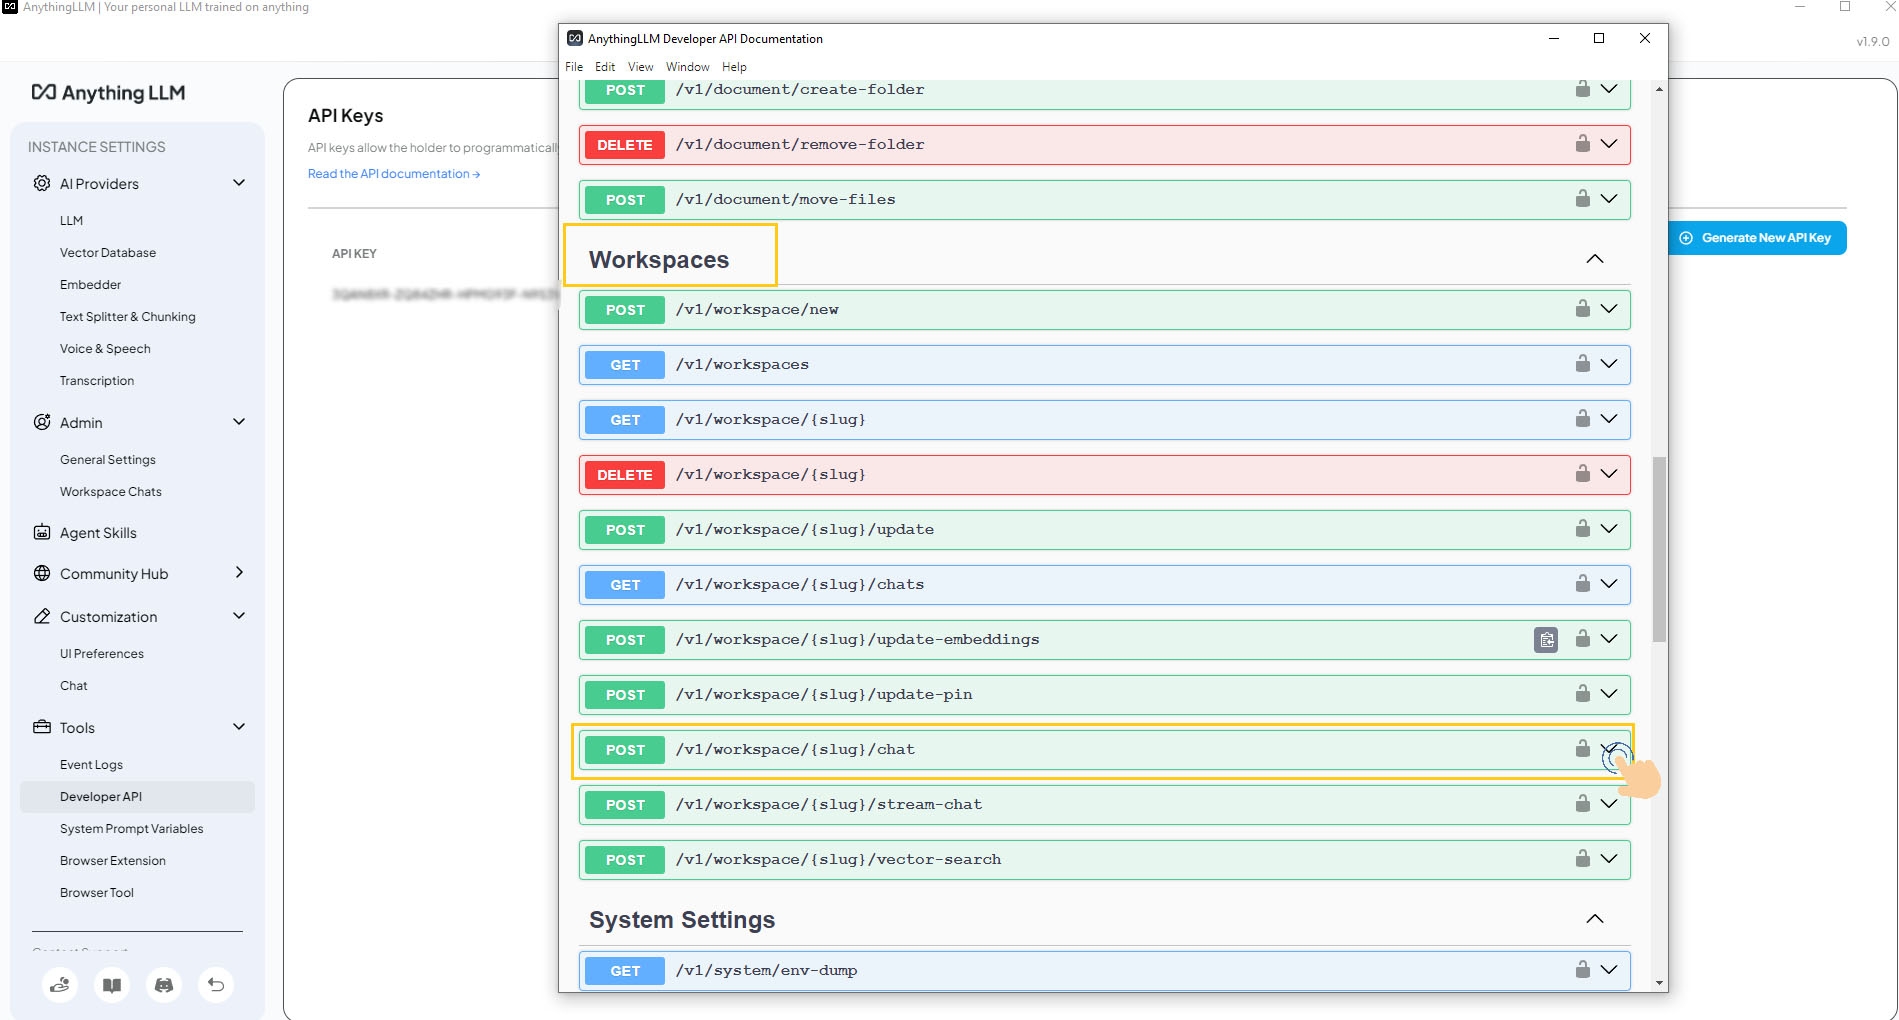
Task: Click the back arrow icon in sidebar footer
Action: coord(216,984)
